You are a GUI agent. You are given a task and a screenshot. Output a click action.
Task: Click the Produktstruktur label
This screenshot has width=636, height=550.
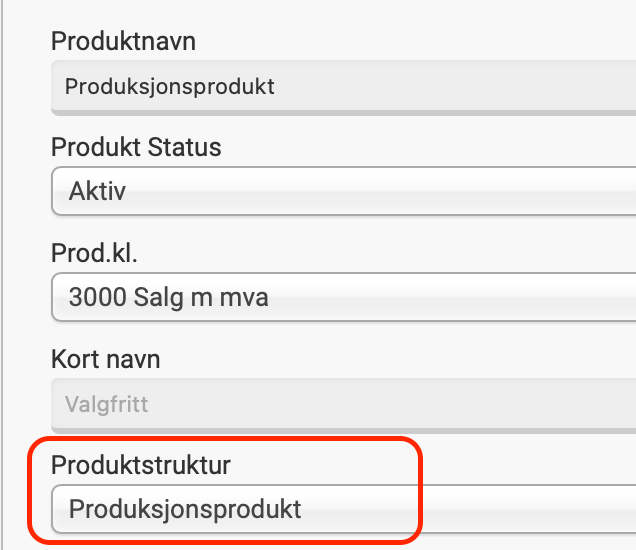coord(141,465)
